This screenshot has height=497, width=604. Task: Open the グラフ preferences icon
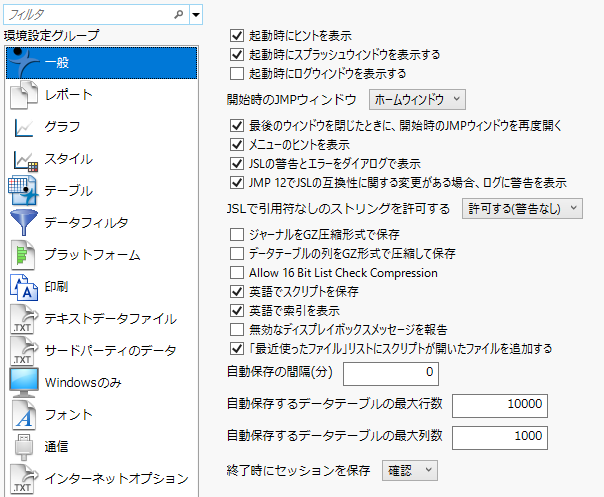tap(24, 127)
